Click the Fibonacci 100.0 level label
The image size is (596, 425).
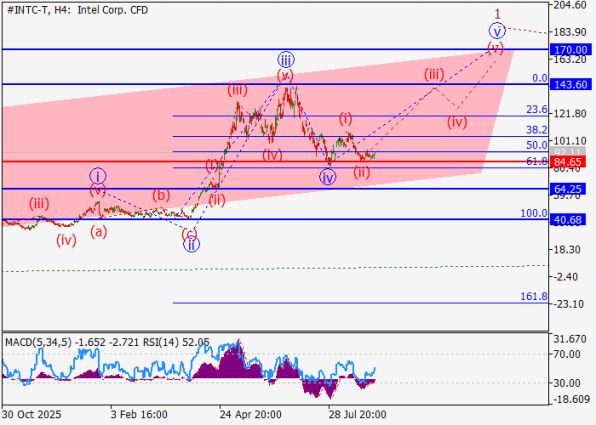[x=534, y=214]
